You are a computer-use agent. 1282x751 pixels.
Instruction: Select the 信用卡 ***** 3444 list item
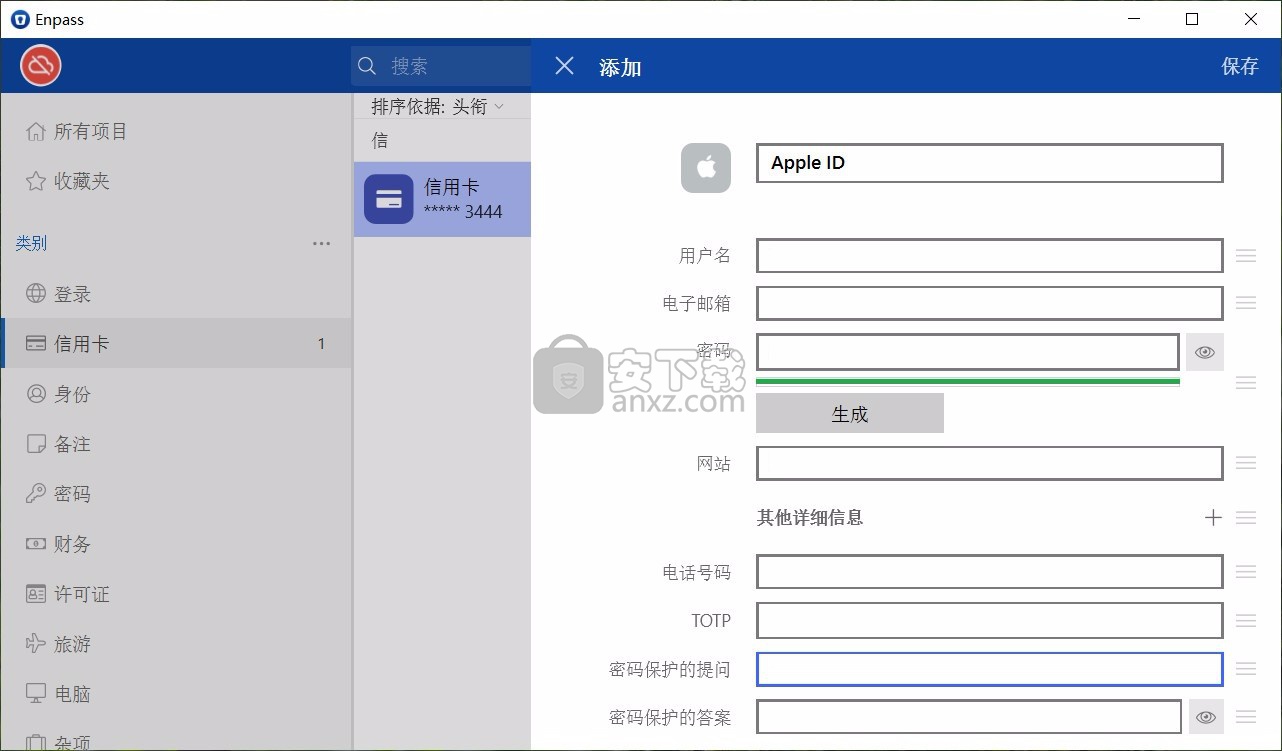442,199
